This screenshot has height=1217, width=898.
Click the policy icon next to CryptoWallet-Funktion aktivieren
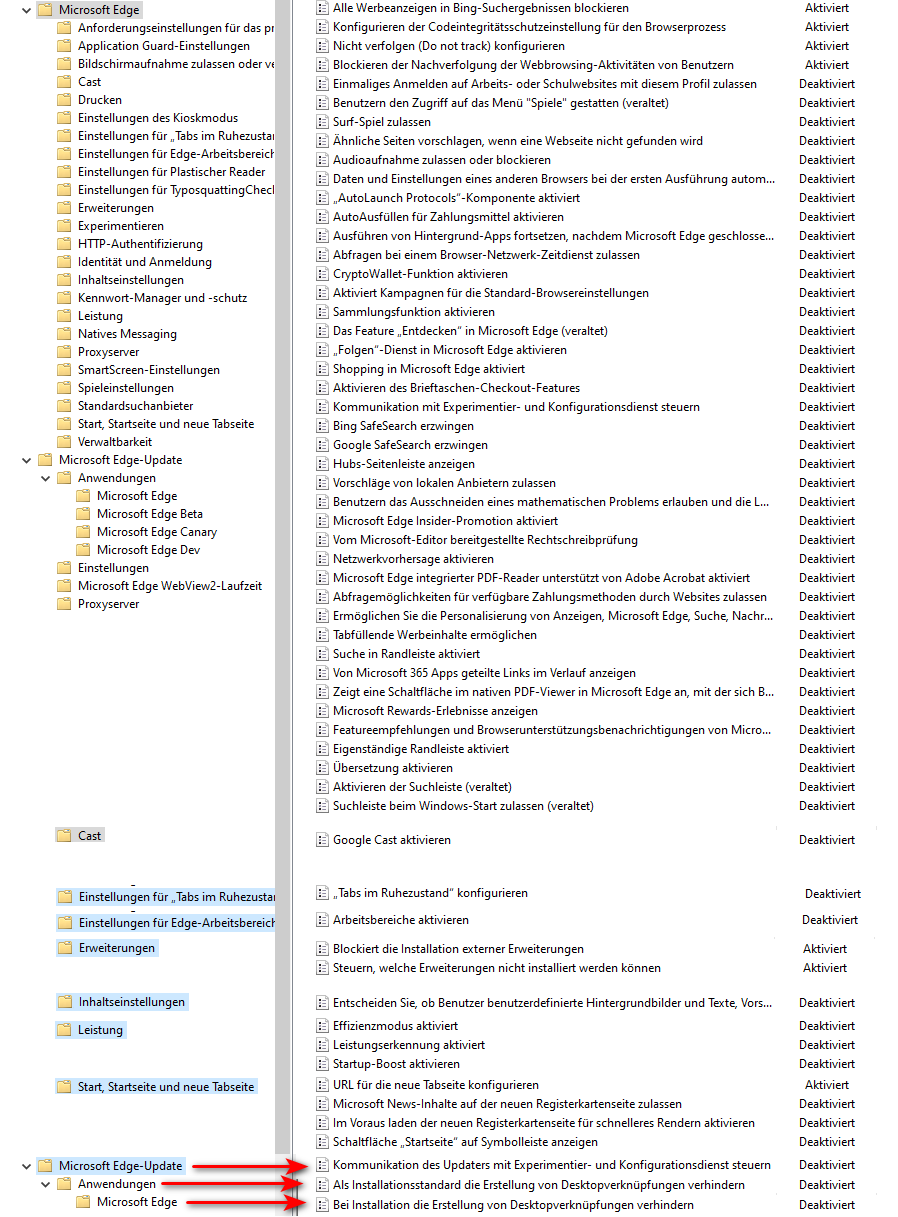(x=322, y=274)
